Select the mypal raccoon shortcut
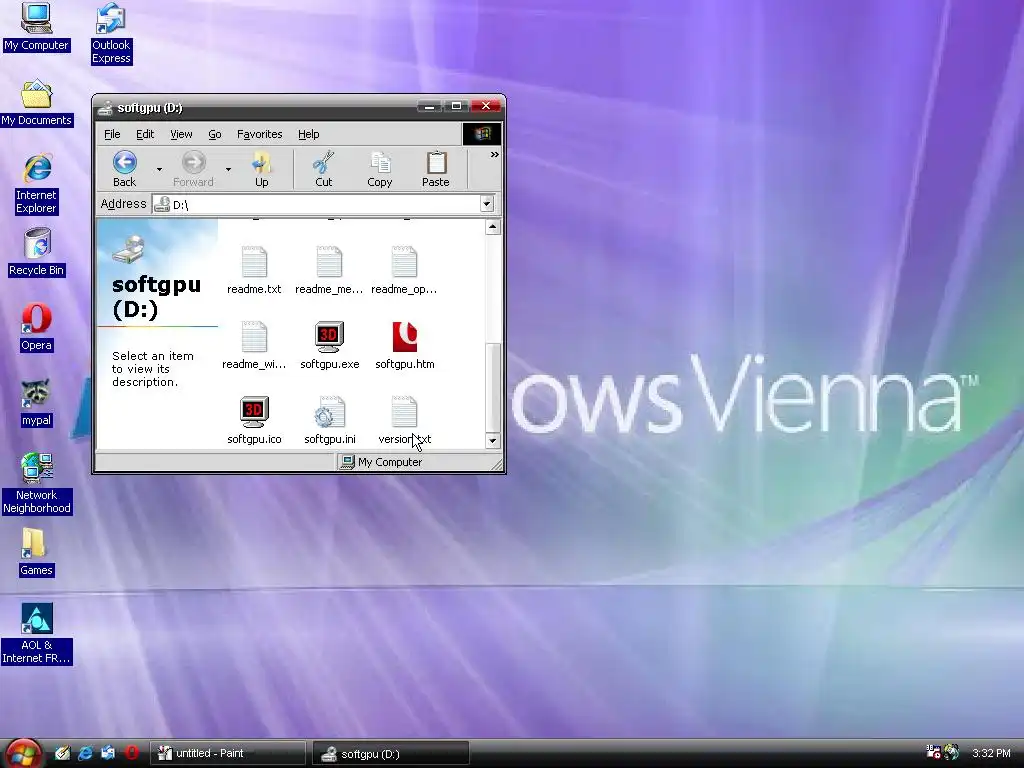 click(37, 402)
